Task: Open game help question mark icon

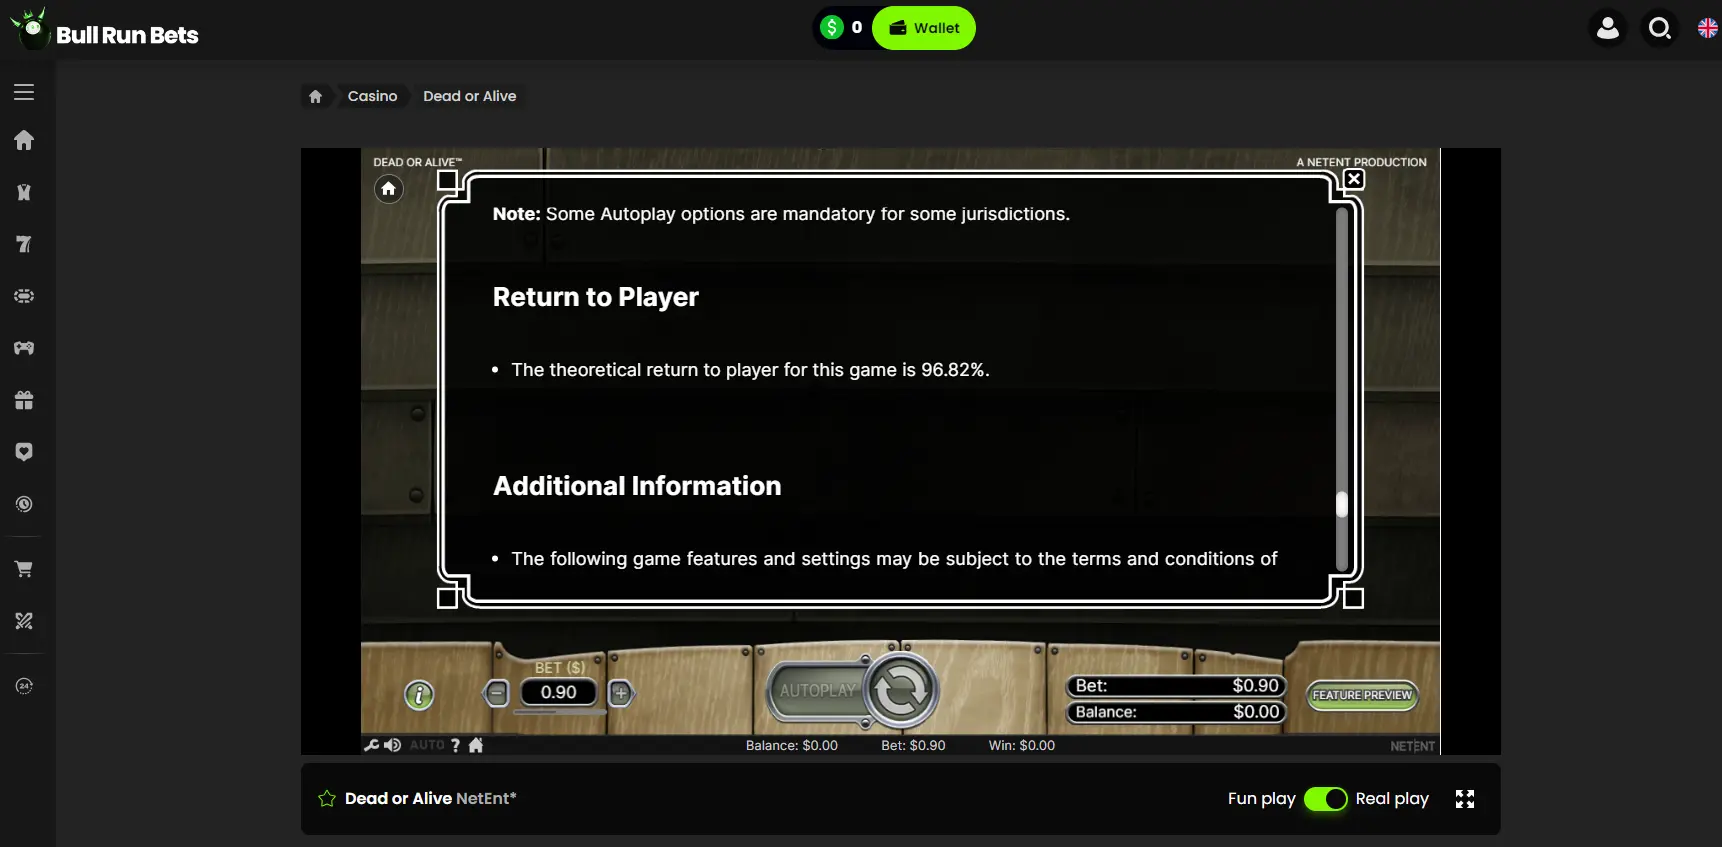Action: point(455,745)
